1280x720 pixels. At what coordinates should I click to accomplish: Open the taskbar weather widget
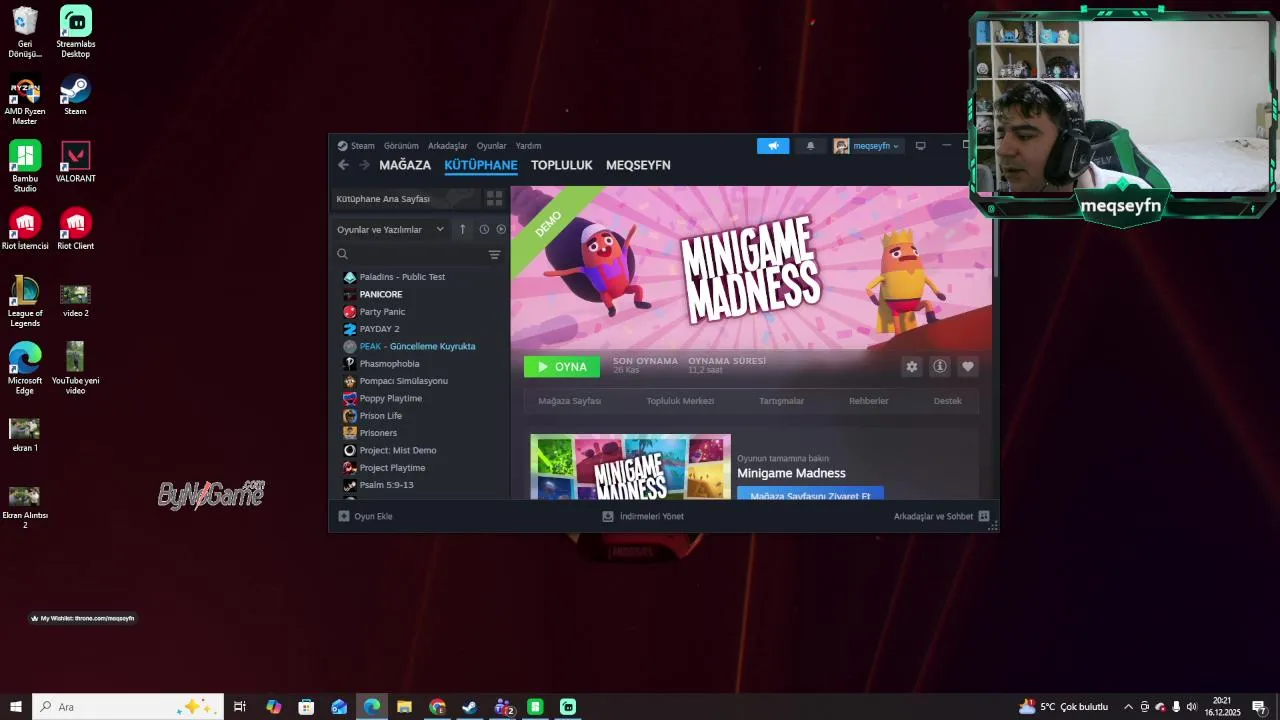(1064, 707)
